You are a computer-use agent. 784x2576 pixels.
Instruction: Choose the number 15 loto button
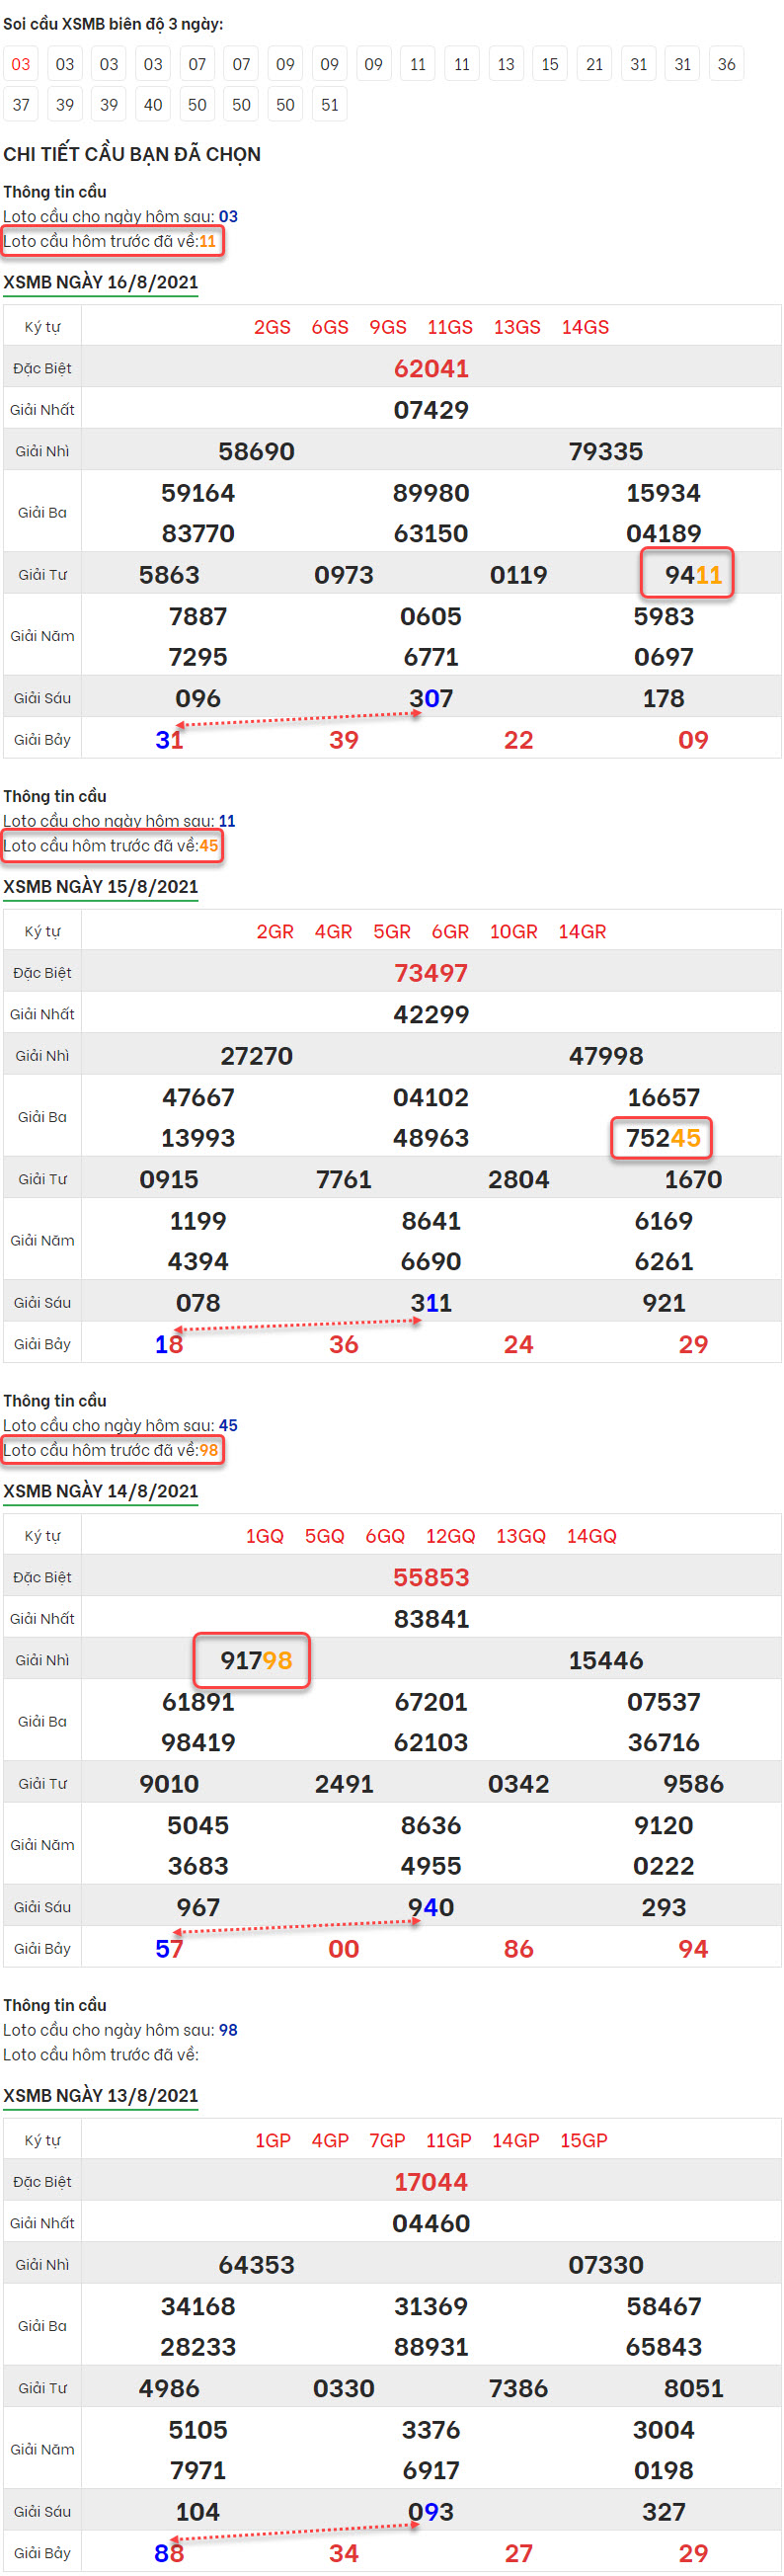(550, 64)
